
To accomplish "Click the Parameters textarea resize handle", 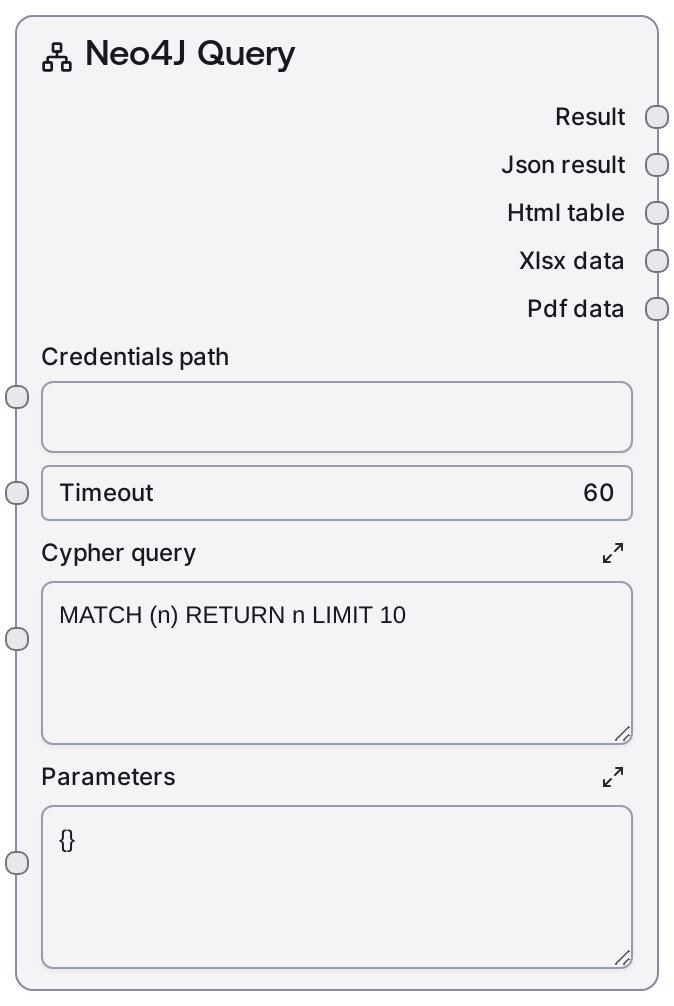I will [x=622, y=958].
